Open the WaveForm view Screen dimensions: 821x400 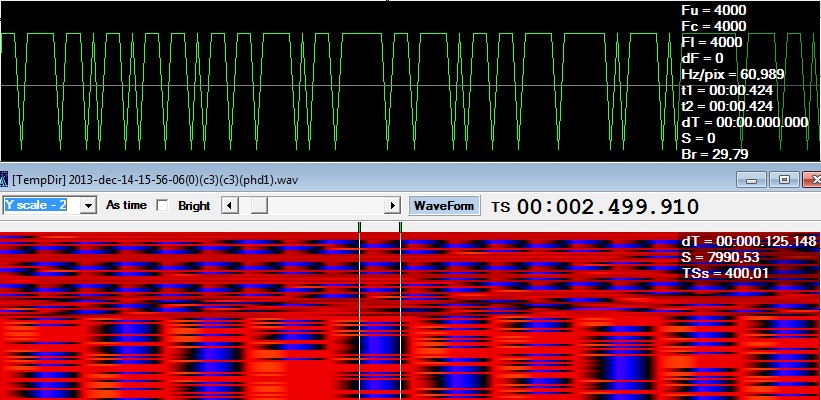(444, 206)
